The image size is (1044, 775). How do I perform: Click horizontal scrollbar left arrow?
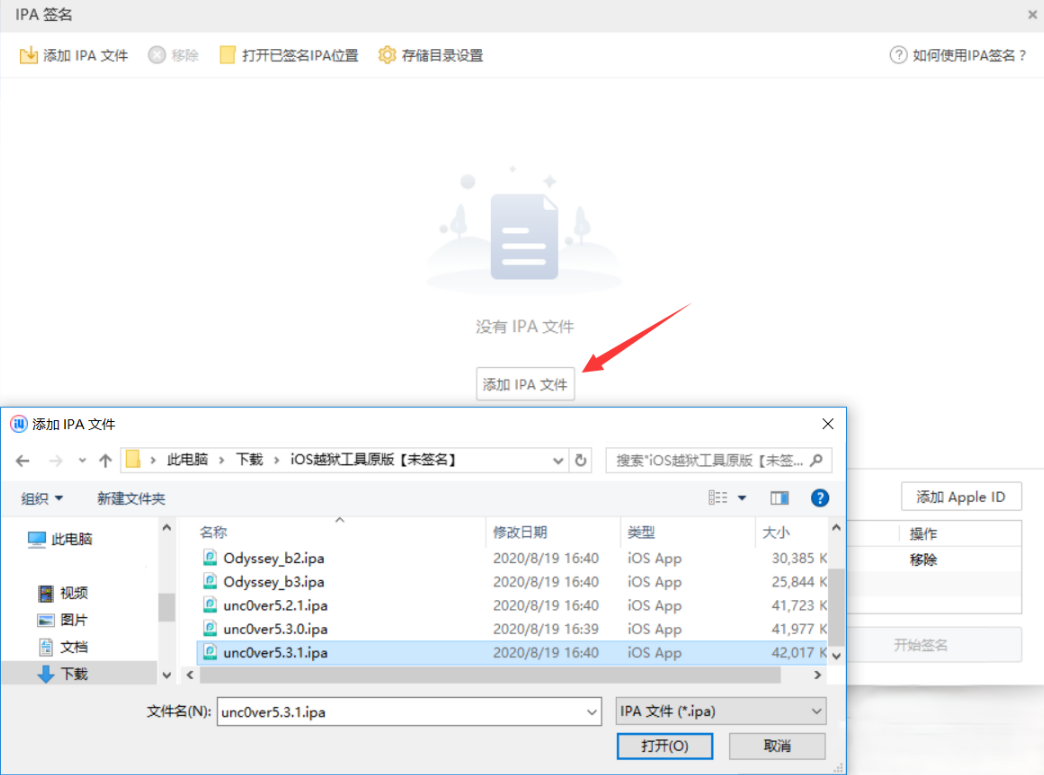click(190, 675)
